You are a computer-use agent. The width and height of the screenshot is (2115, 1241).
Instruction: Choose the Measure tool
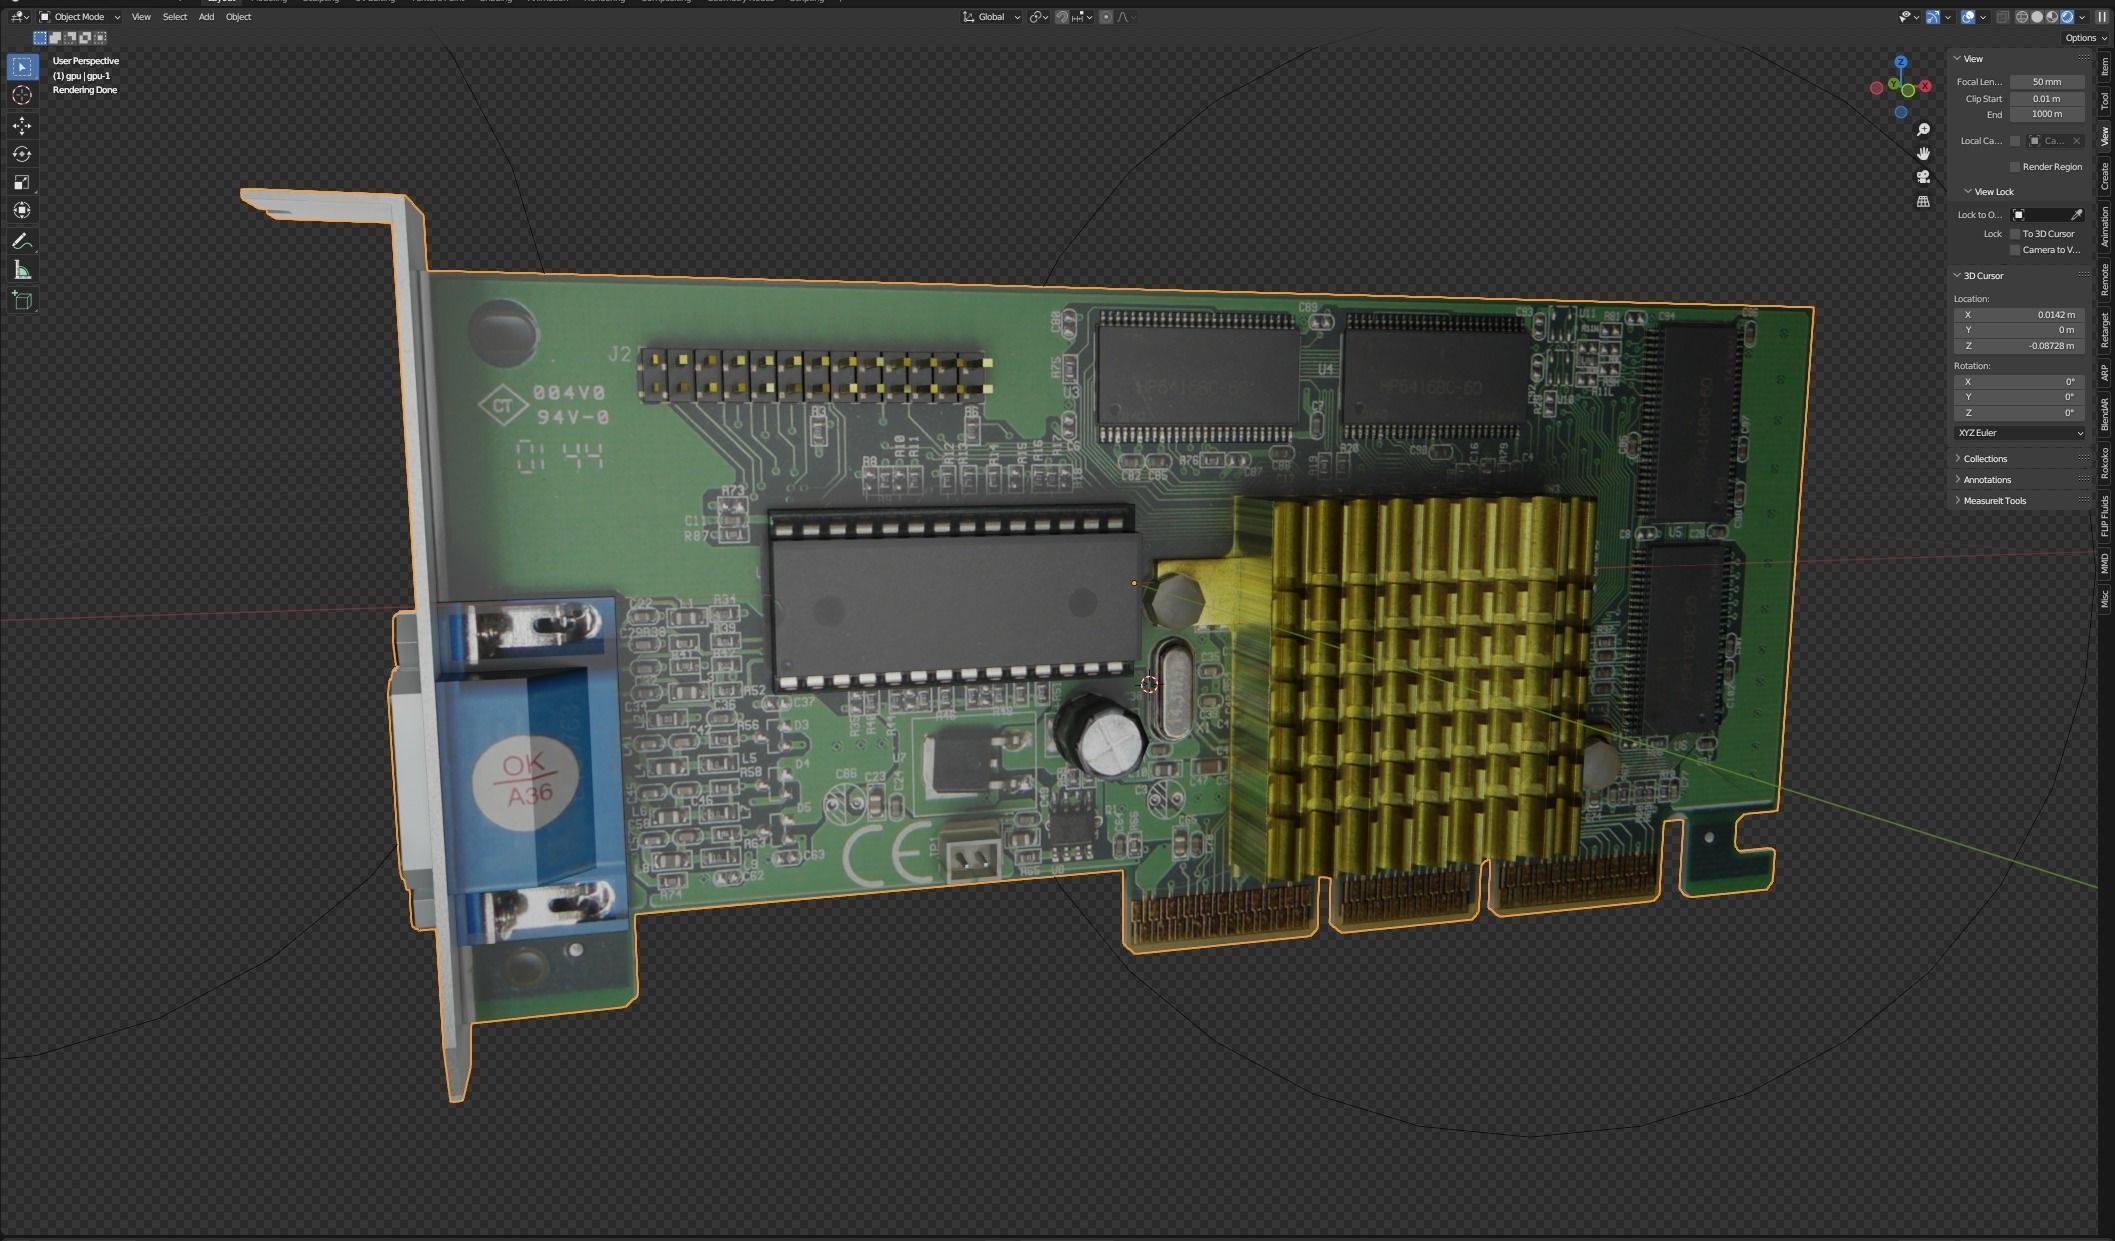point(20,269)
